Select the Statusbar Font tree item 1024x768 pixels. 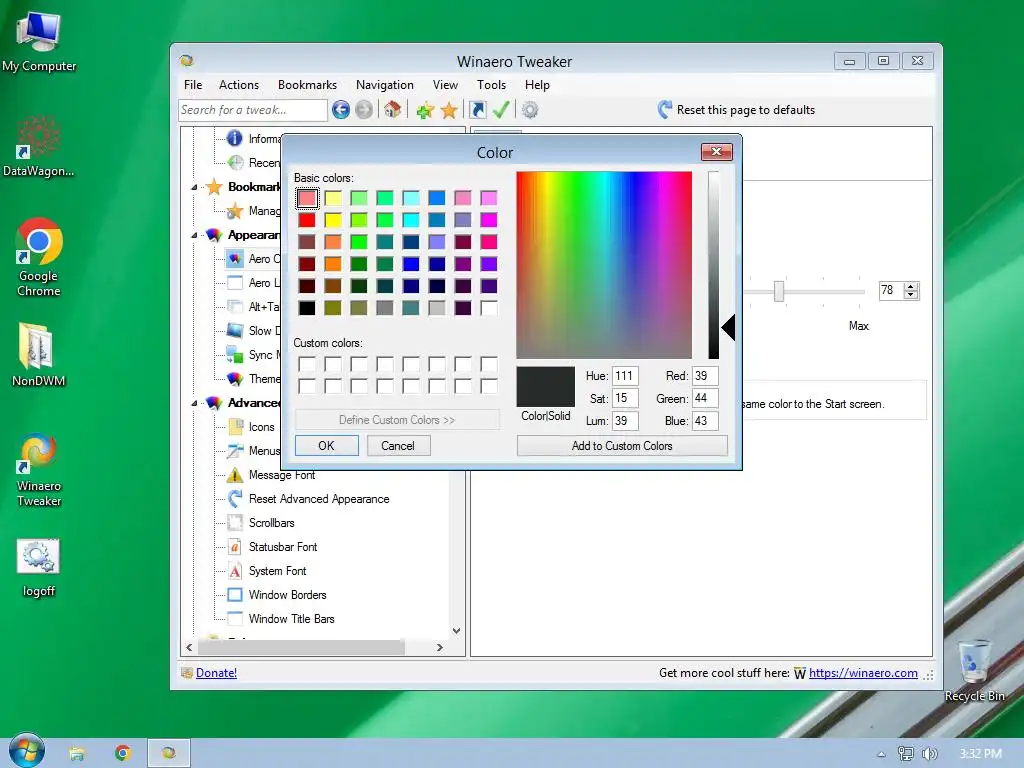pyautogui.click(x=283, y=547)
